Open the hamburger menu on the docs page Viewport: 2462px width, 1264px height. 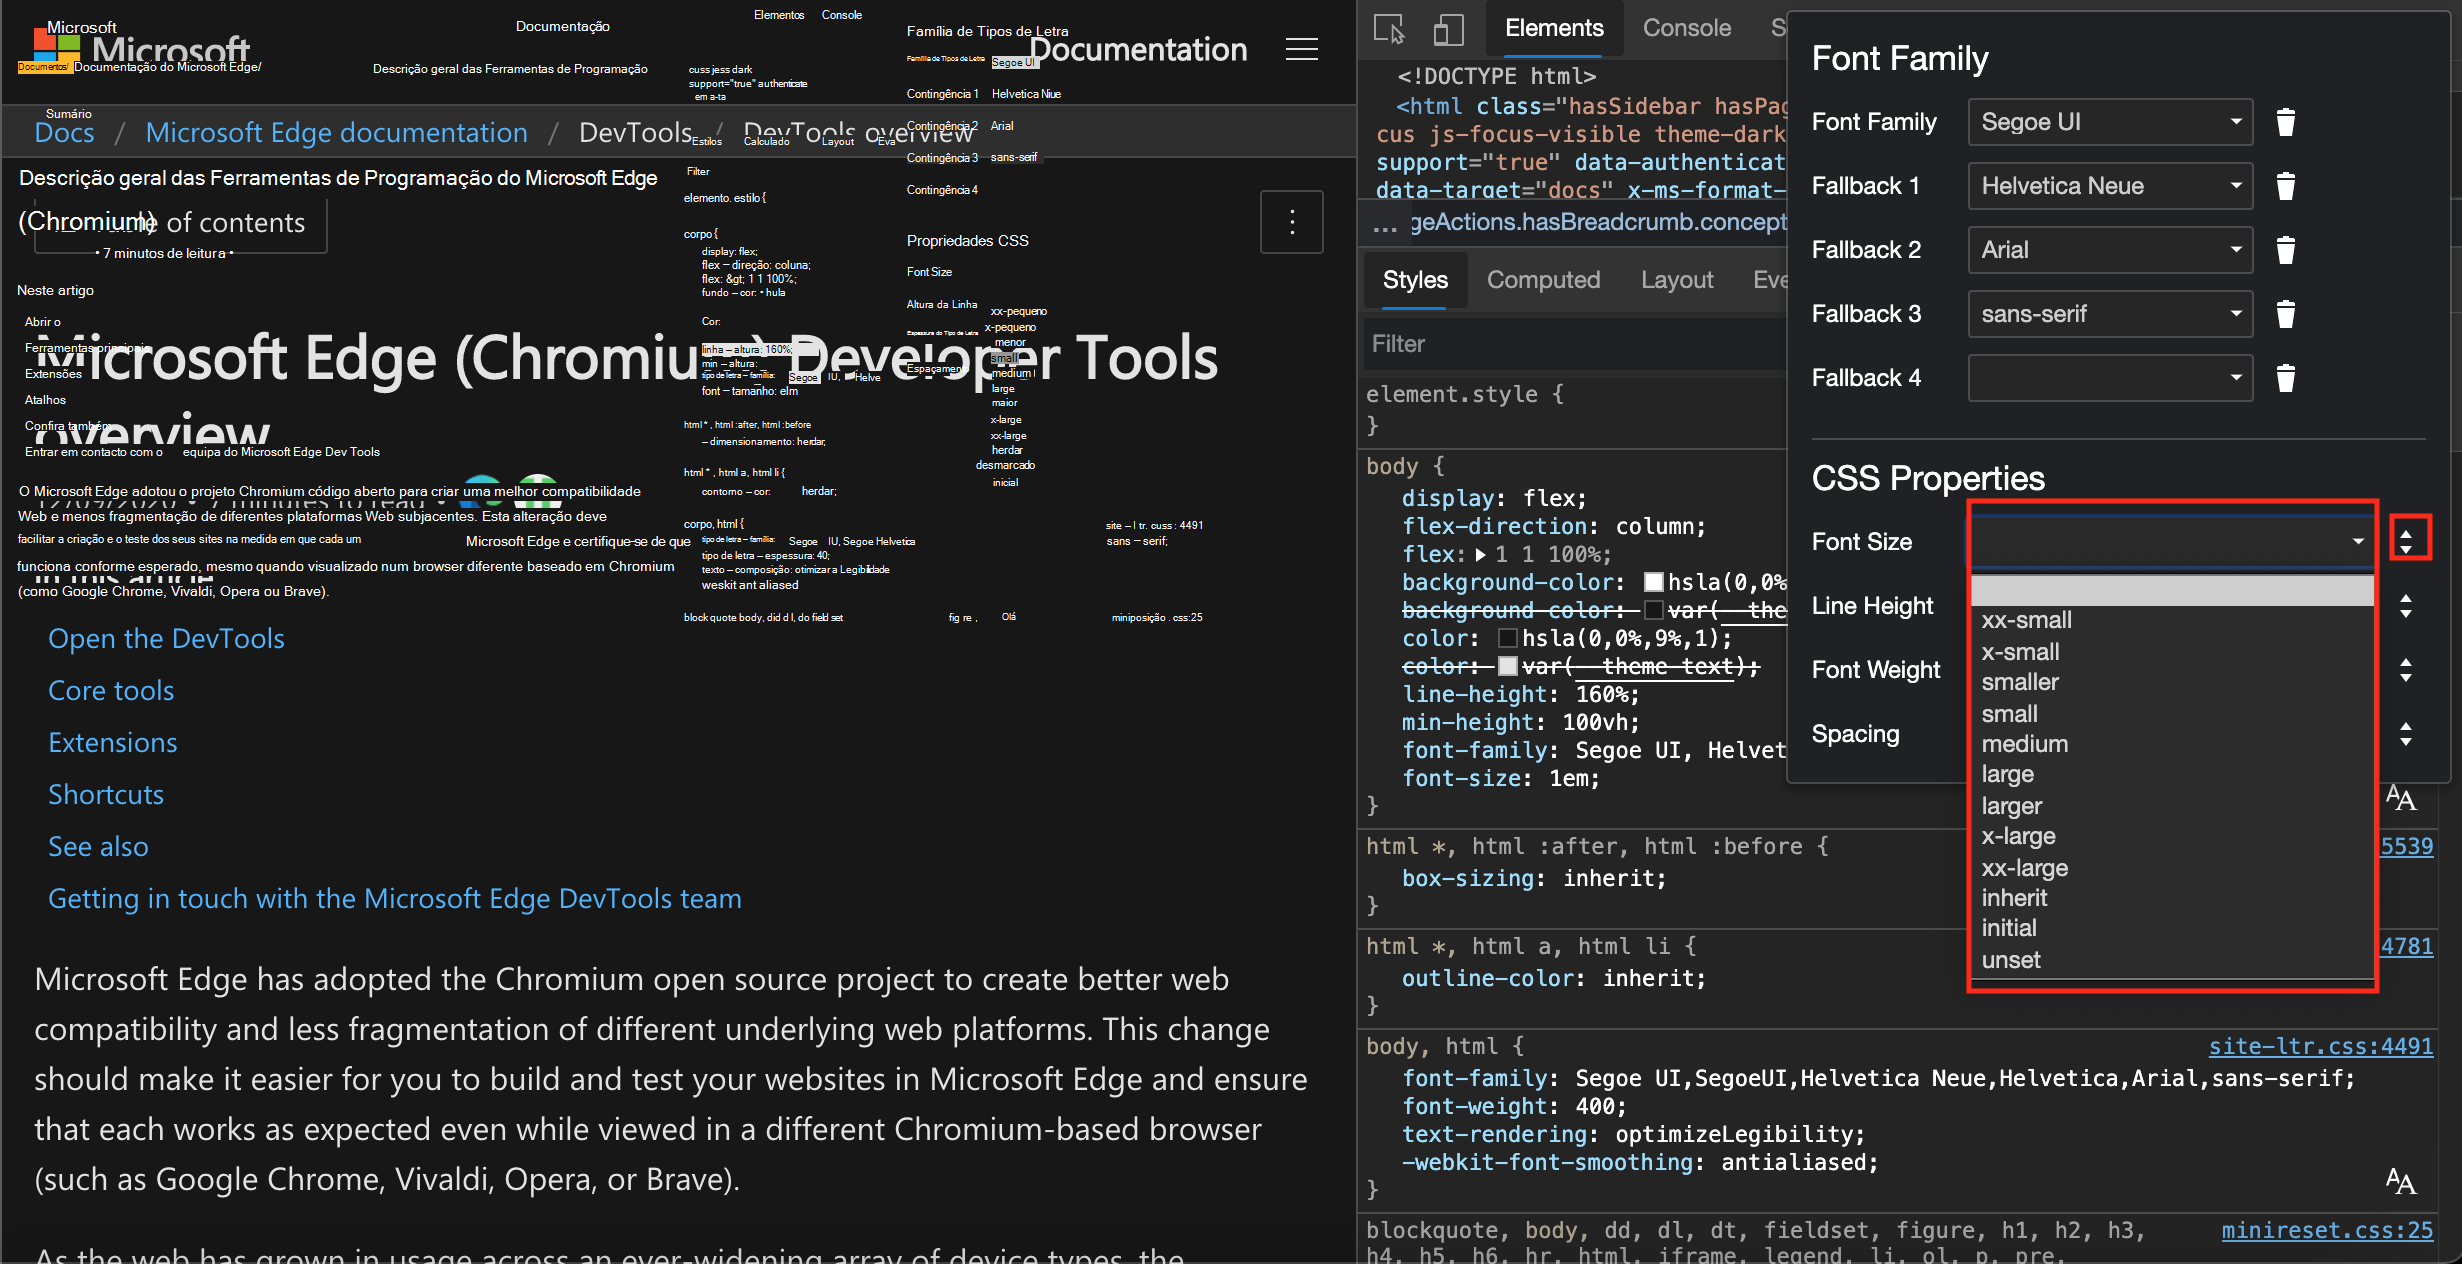pyautogui.click(x=1302, y=49)
